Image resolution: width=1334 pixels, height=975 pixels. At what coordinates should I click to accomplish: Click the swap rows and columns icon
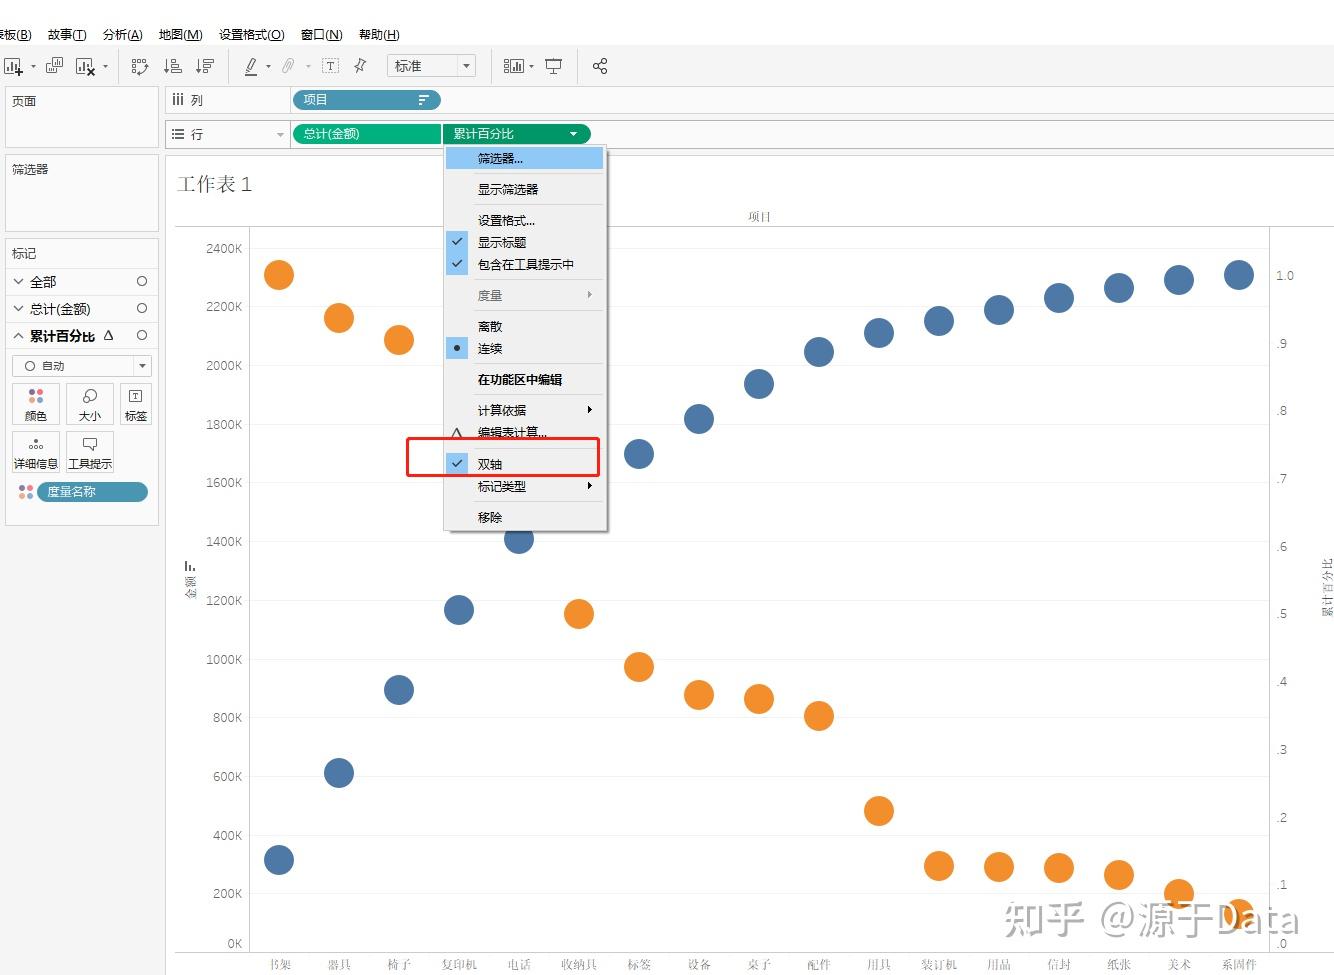click(140, 66)
